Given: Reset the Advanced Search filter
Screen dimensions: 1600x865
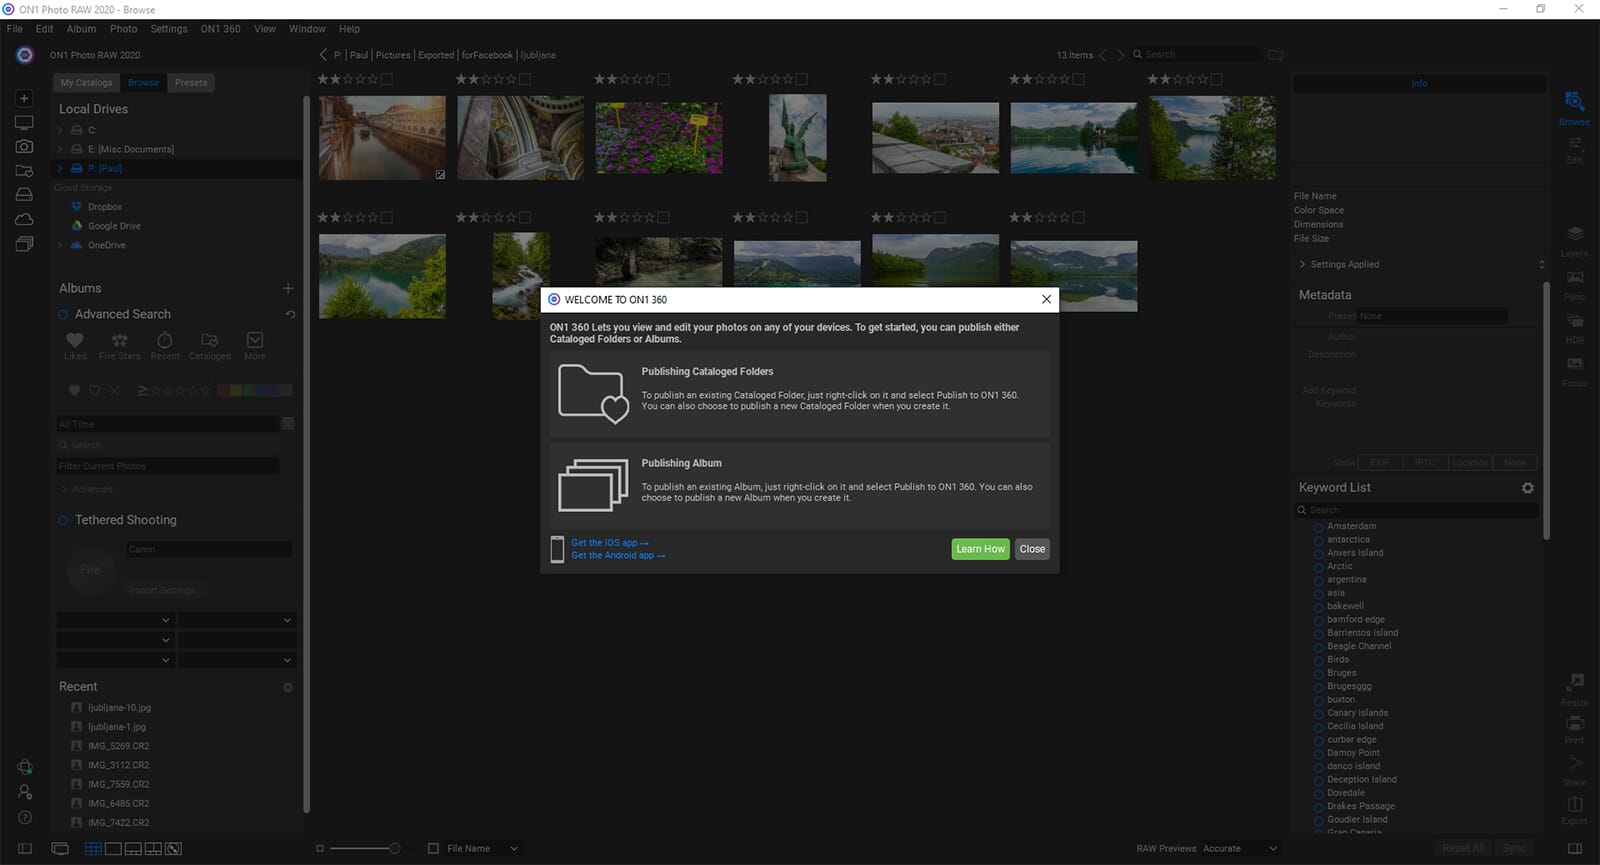Looking at the screenshot, I should [x=290, y=314].
